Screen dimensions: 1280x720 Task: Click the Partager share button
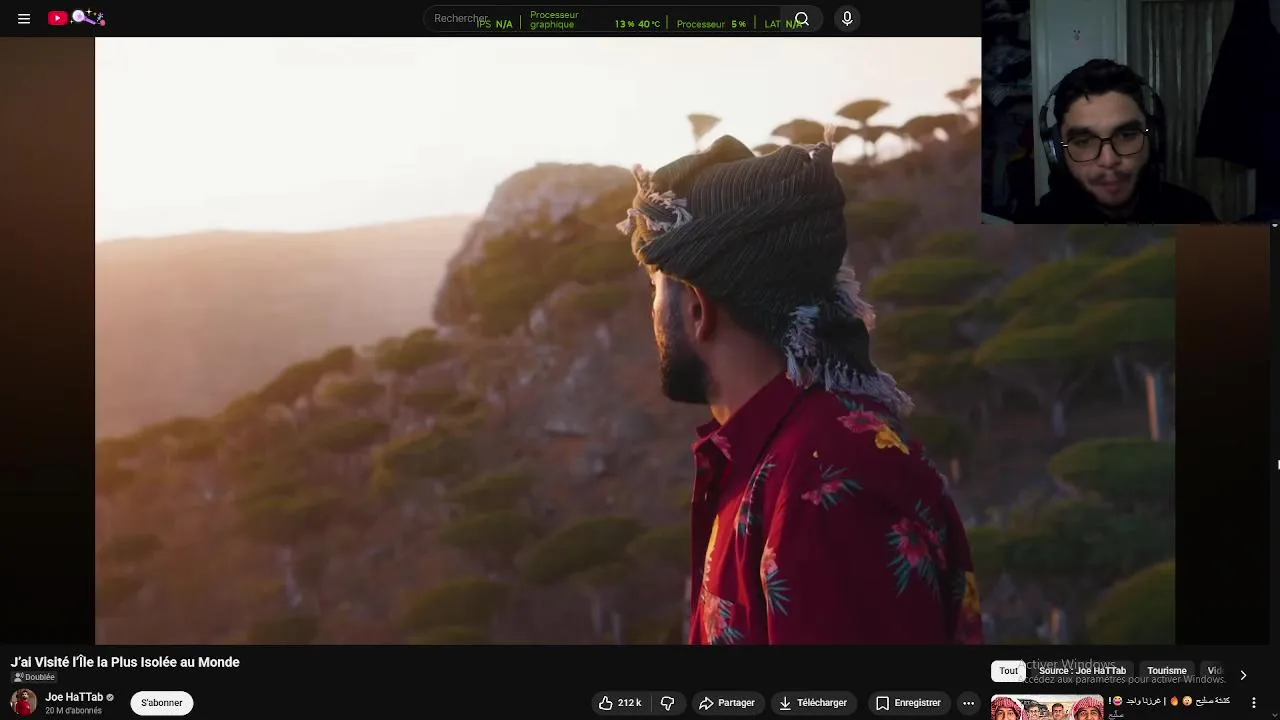tap(727, 703)
